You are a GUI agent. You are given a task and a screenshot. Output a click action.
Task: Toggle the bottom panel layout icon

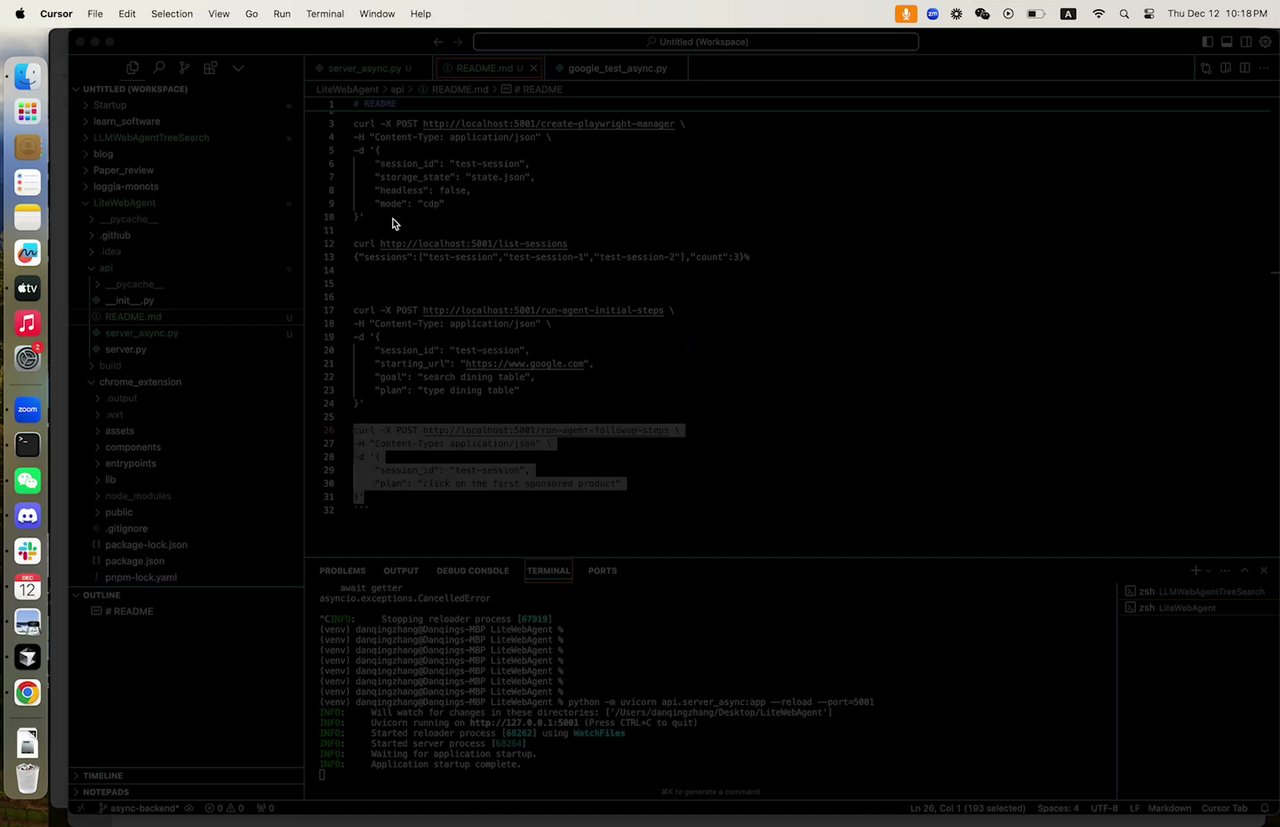tap(1226, 42)
